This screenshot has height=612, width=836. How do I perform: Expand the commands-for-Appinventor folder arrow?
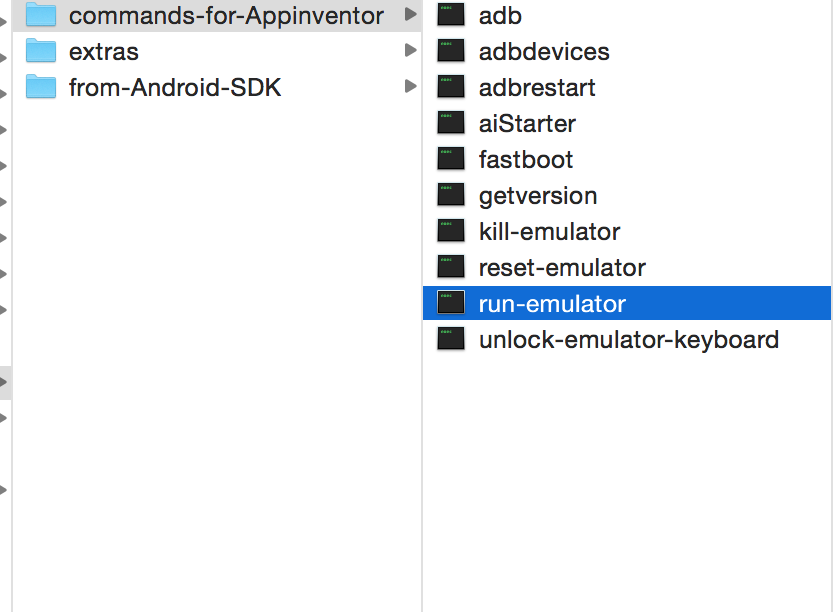410,14
